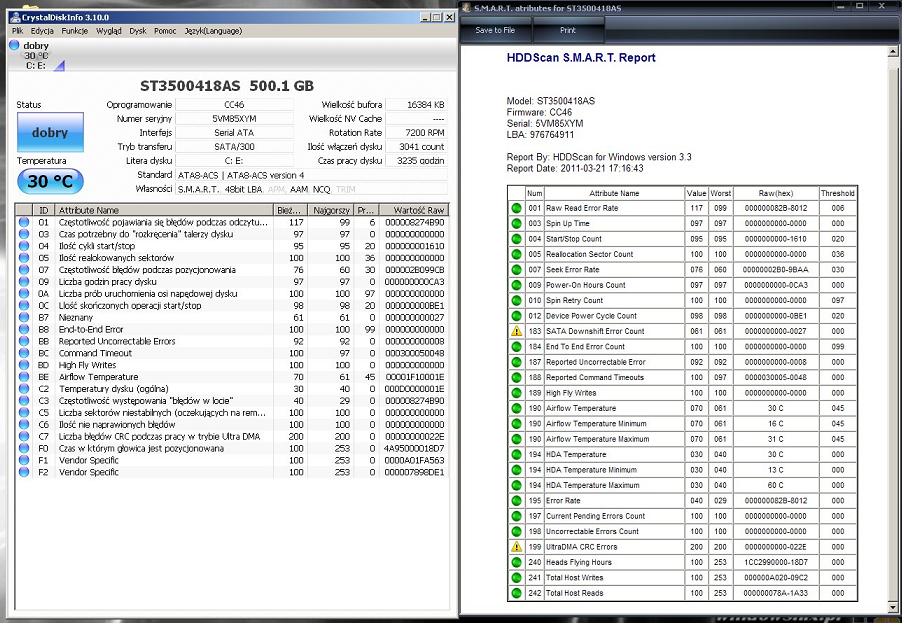This screenshot has width=904, height=630.
Task: Click the Threshold column header in HDDScan
Action: point(838,193)
